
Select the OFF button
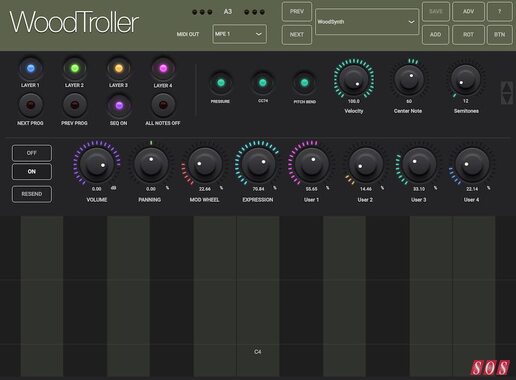32,153
